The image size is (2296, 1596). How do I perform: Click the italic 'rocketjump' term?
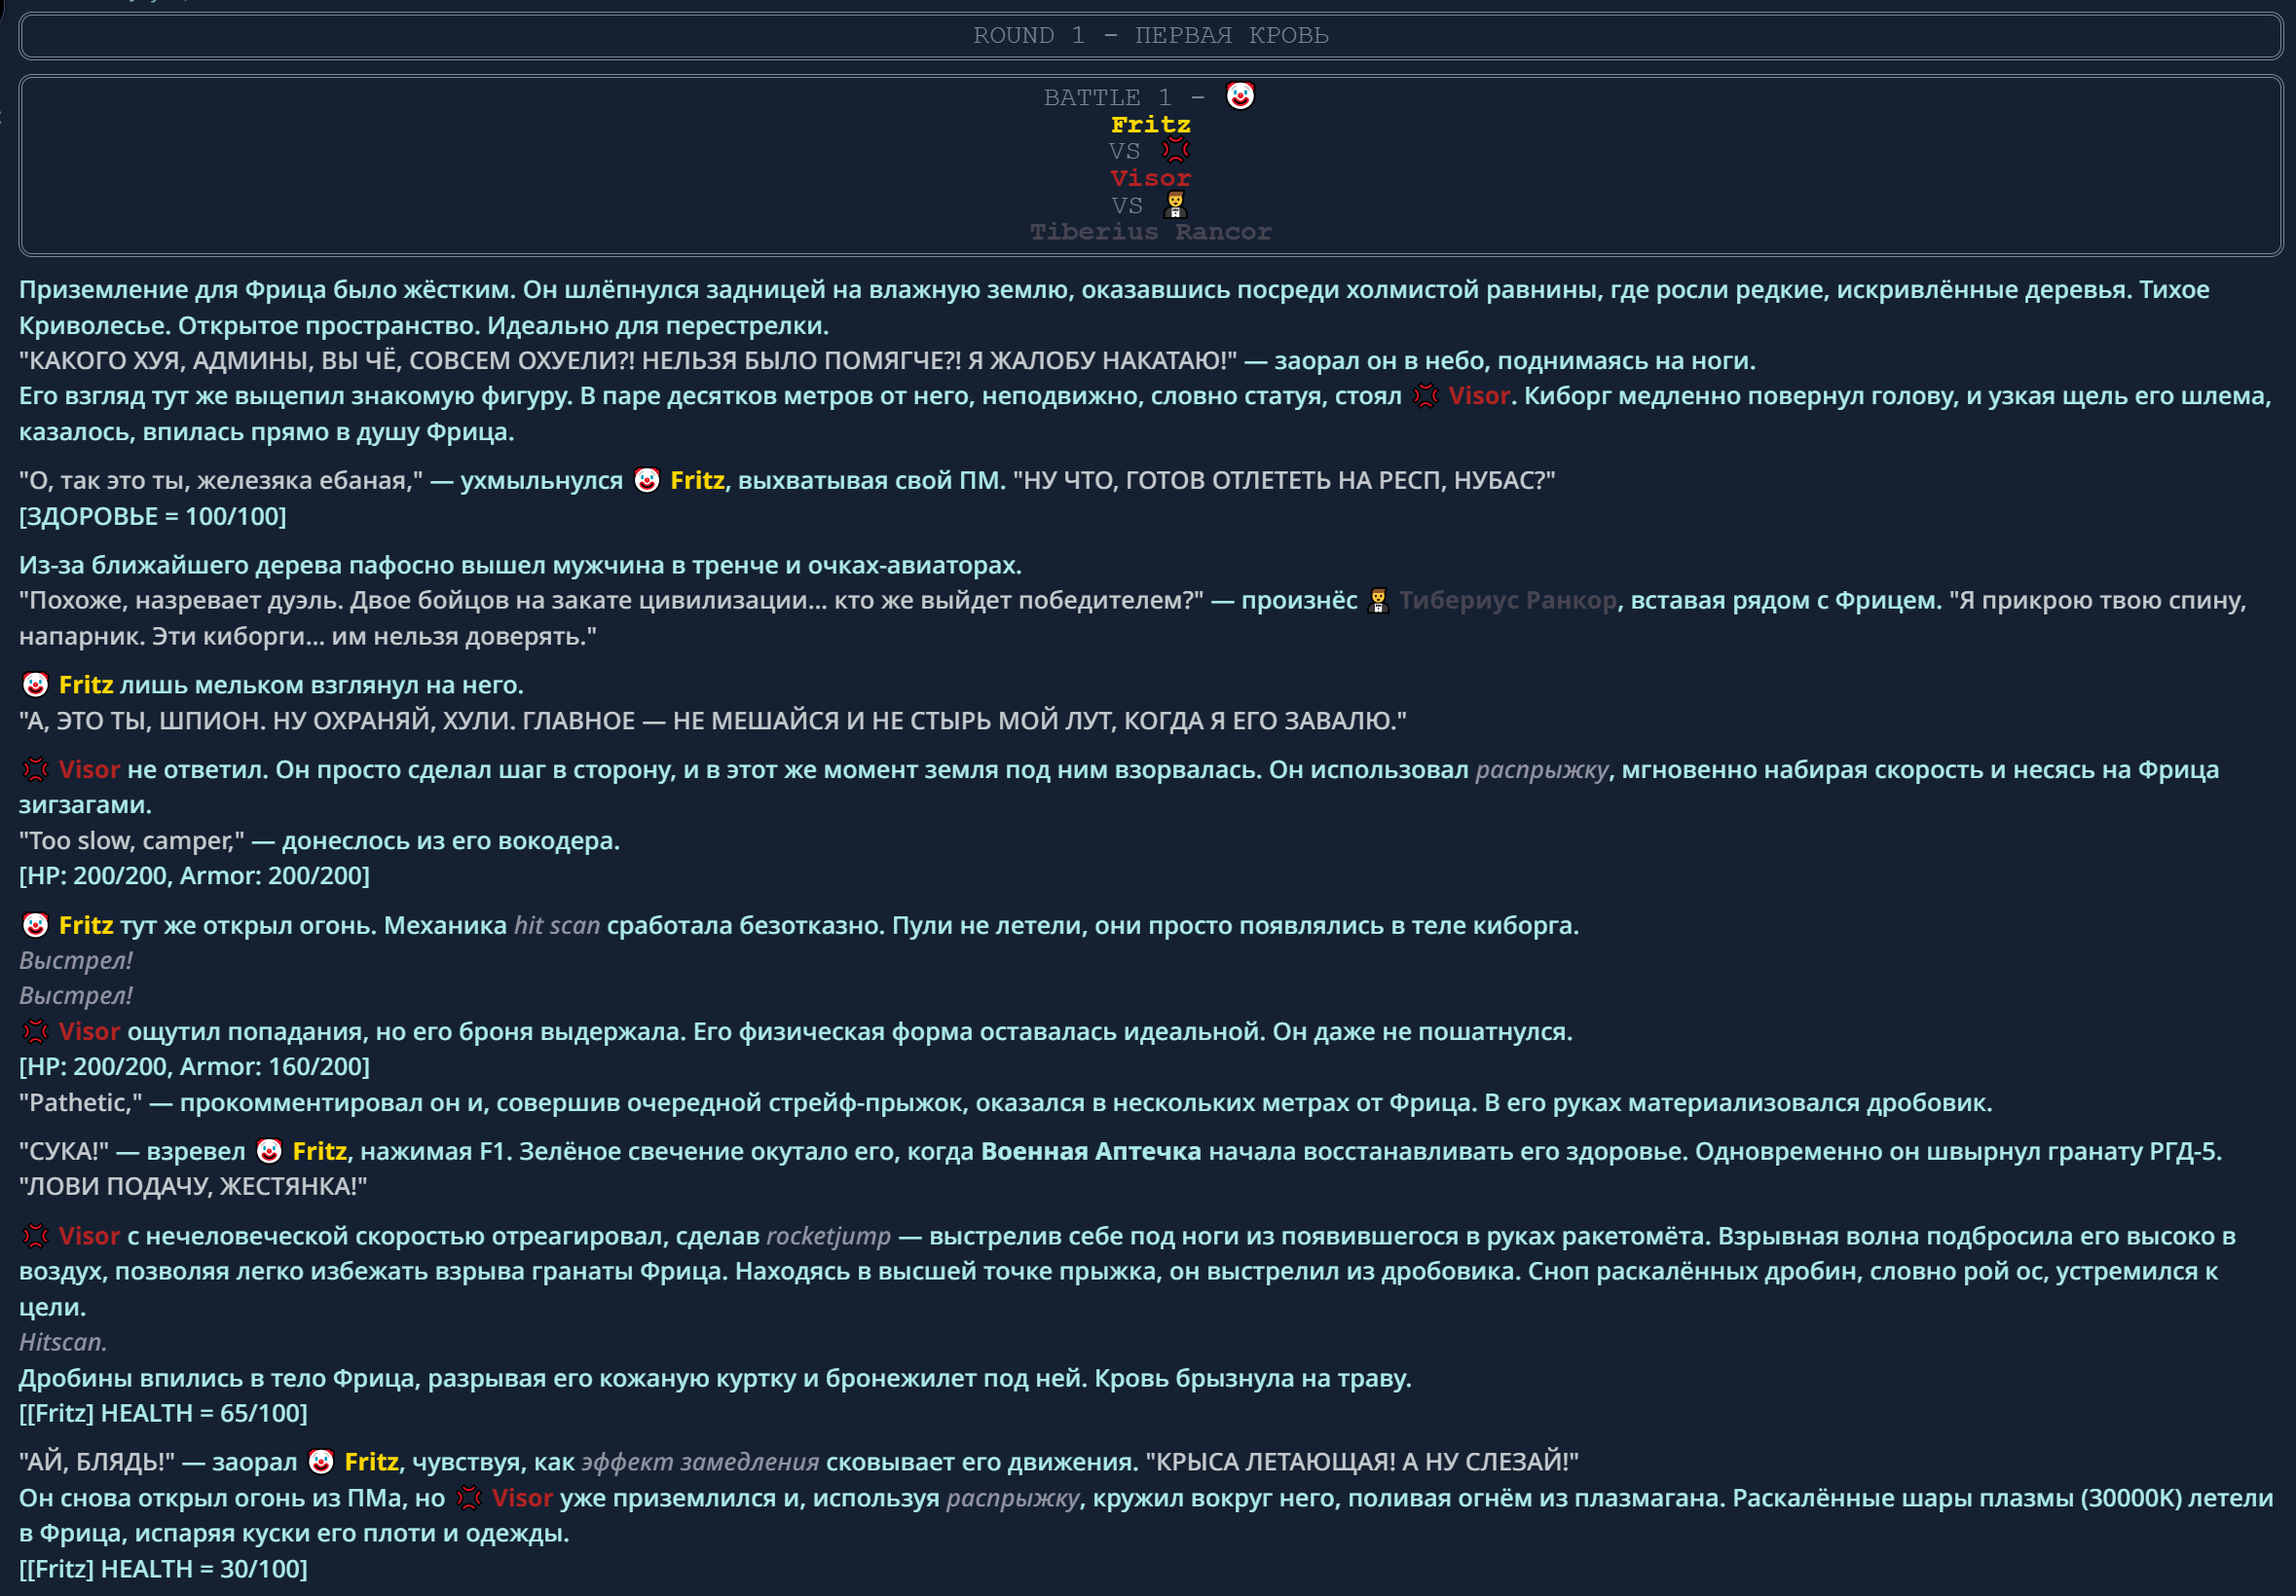(828, 1237)
